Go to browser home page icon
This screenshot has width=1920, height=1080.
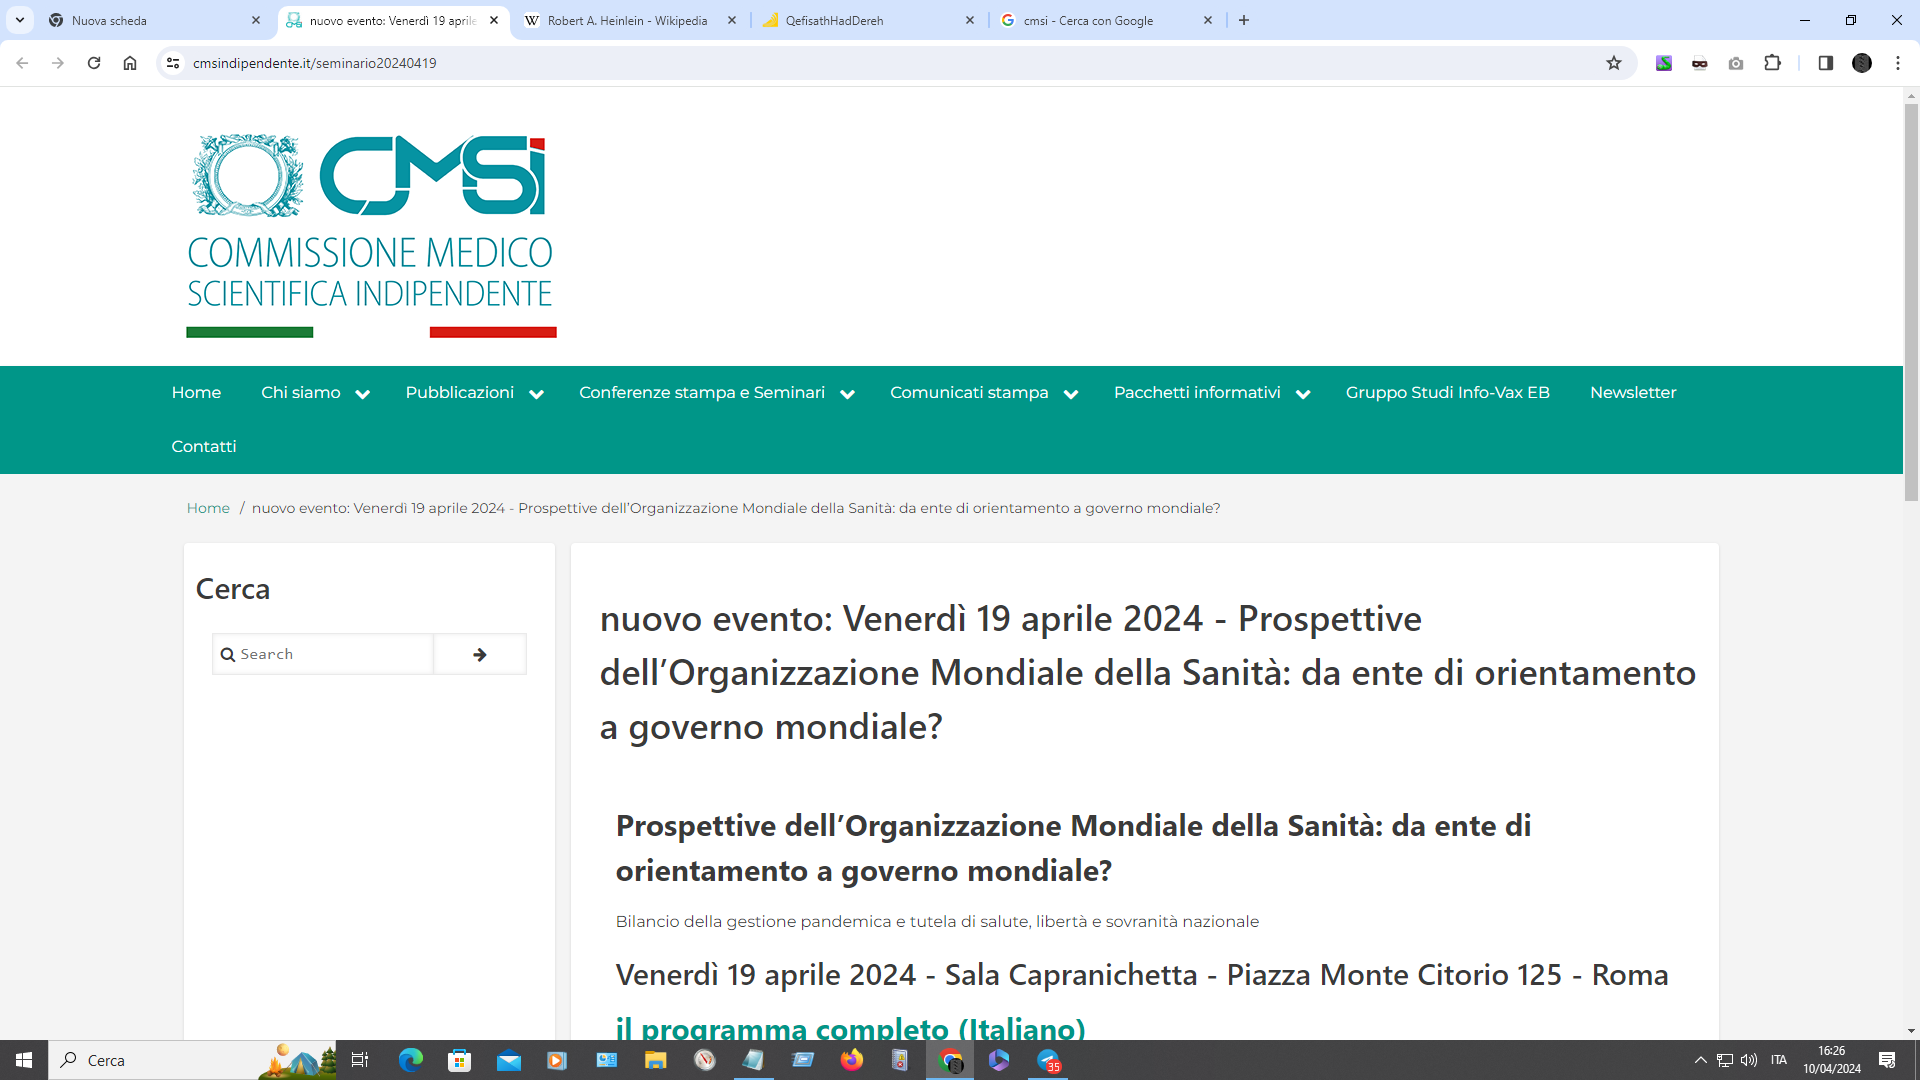(x=130, y=63)
